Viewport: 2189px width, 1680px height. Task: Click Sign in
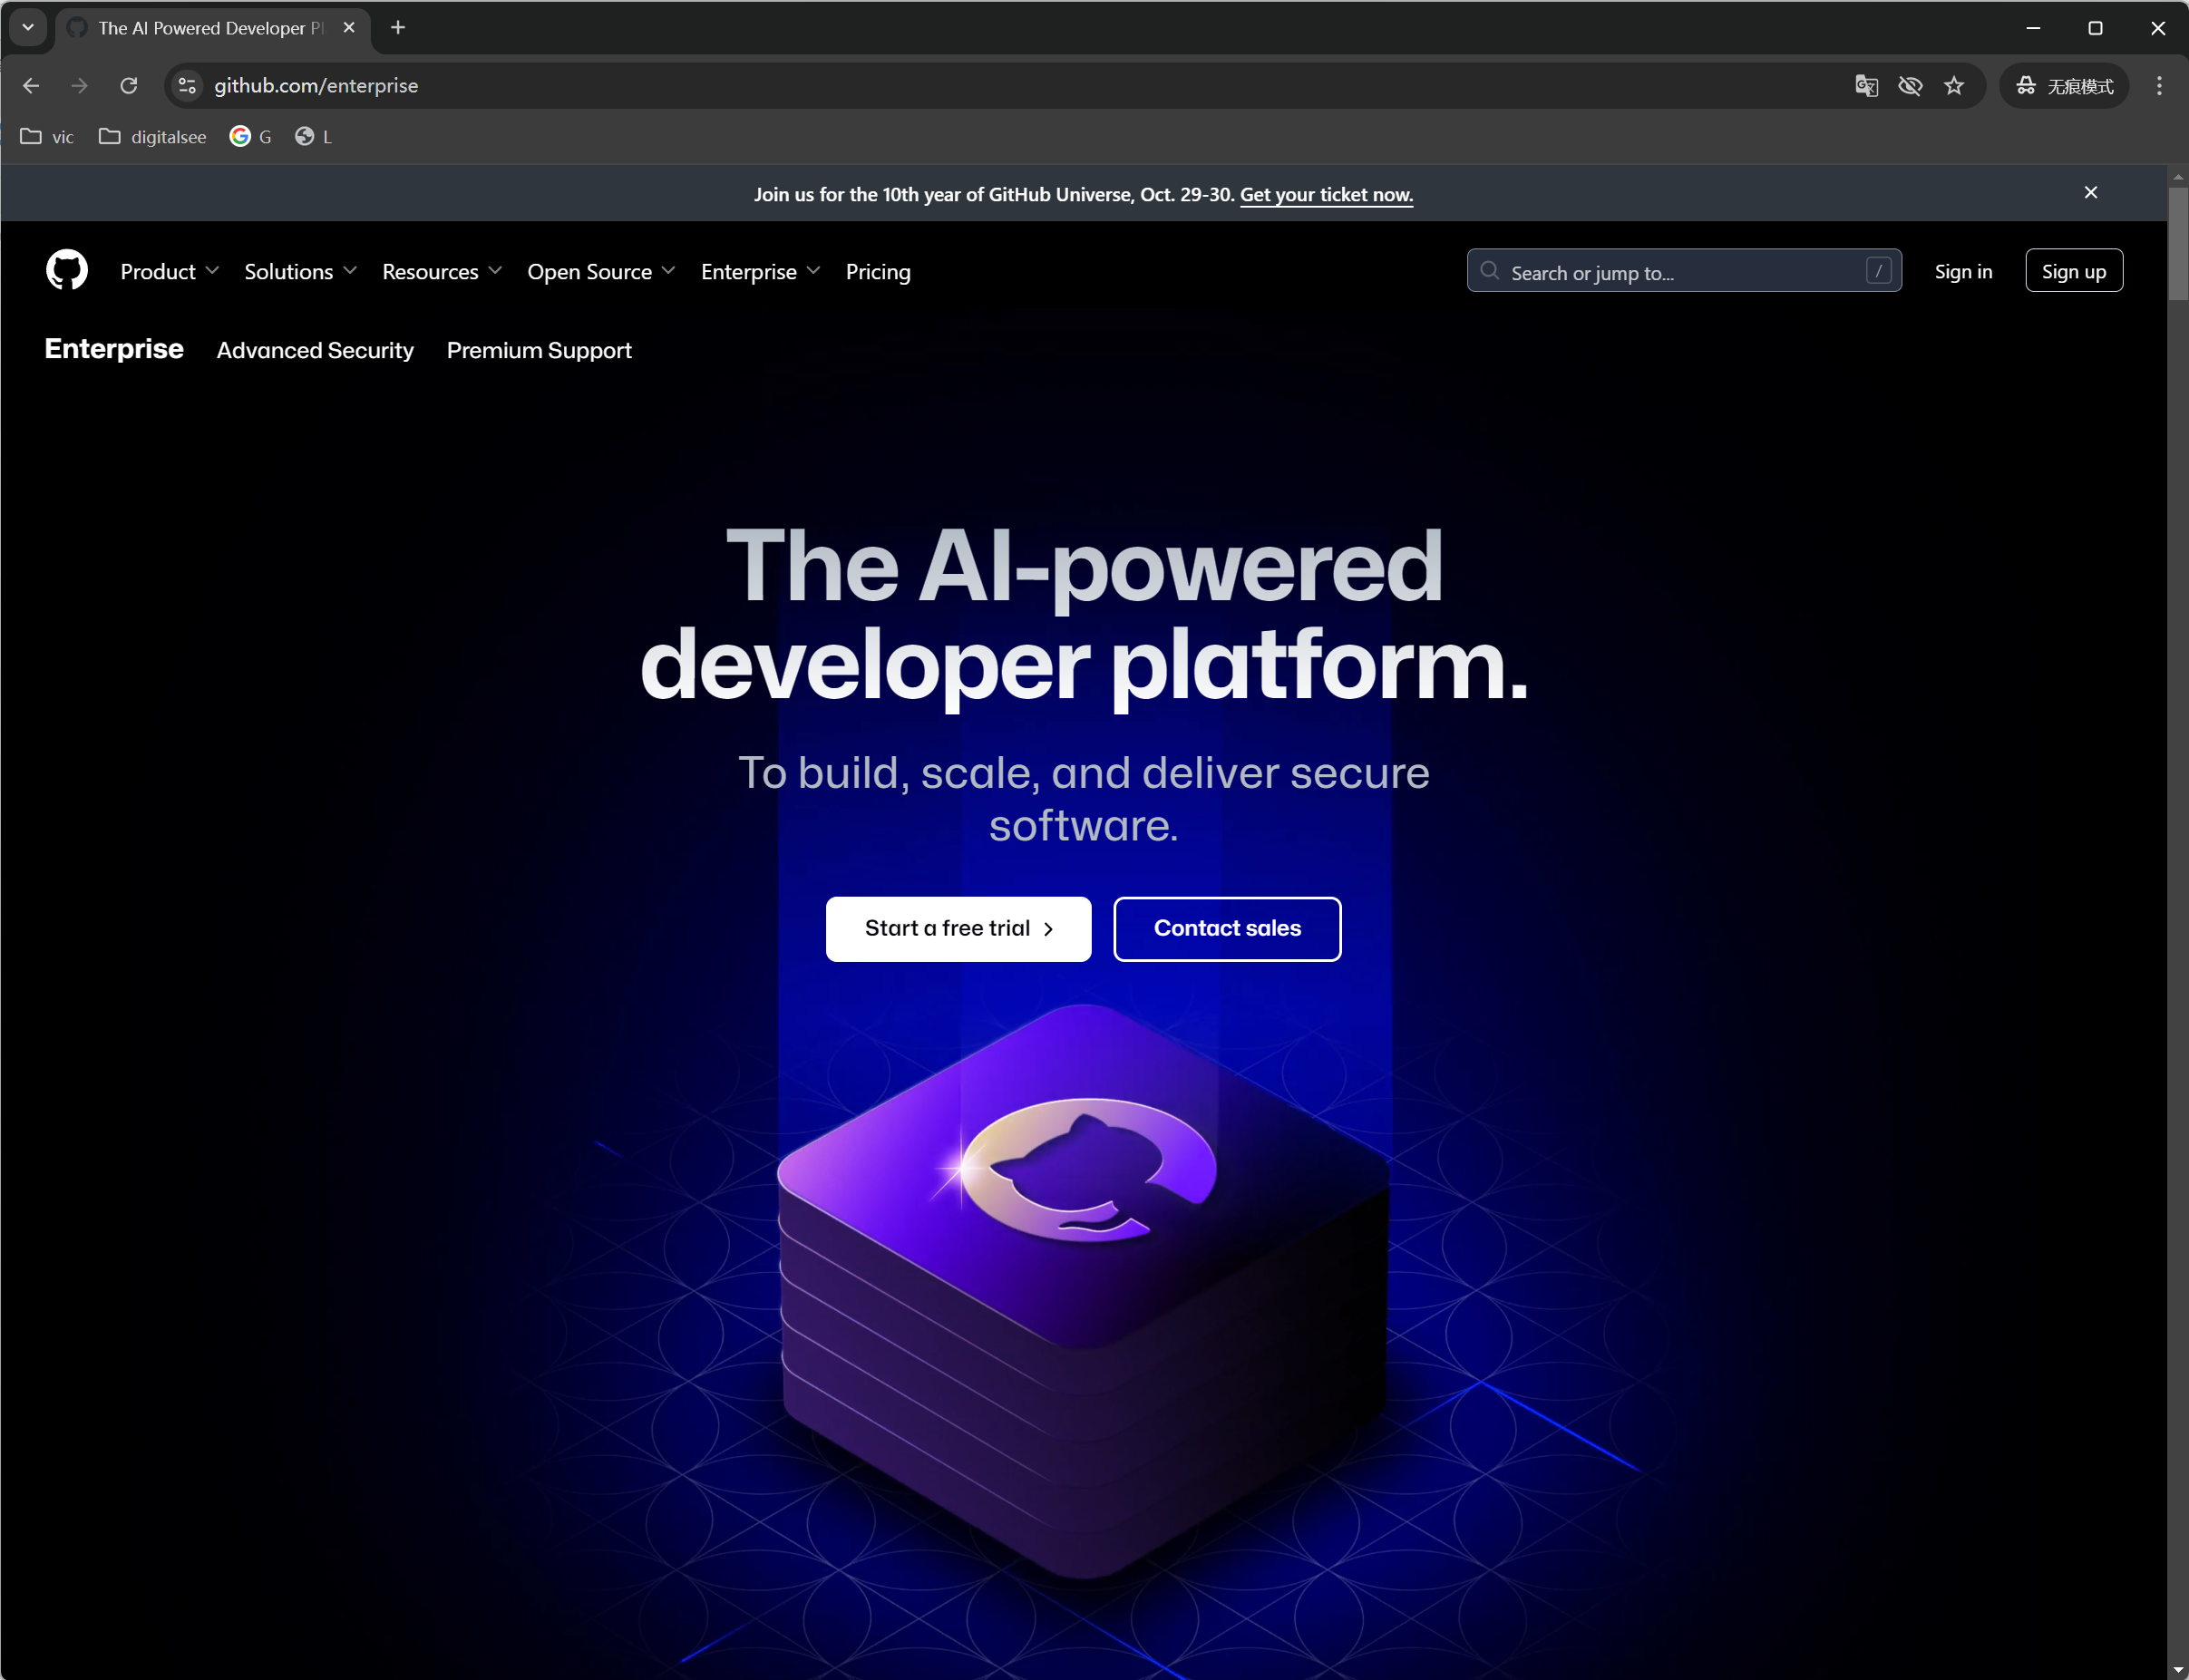pos(1963,271)
